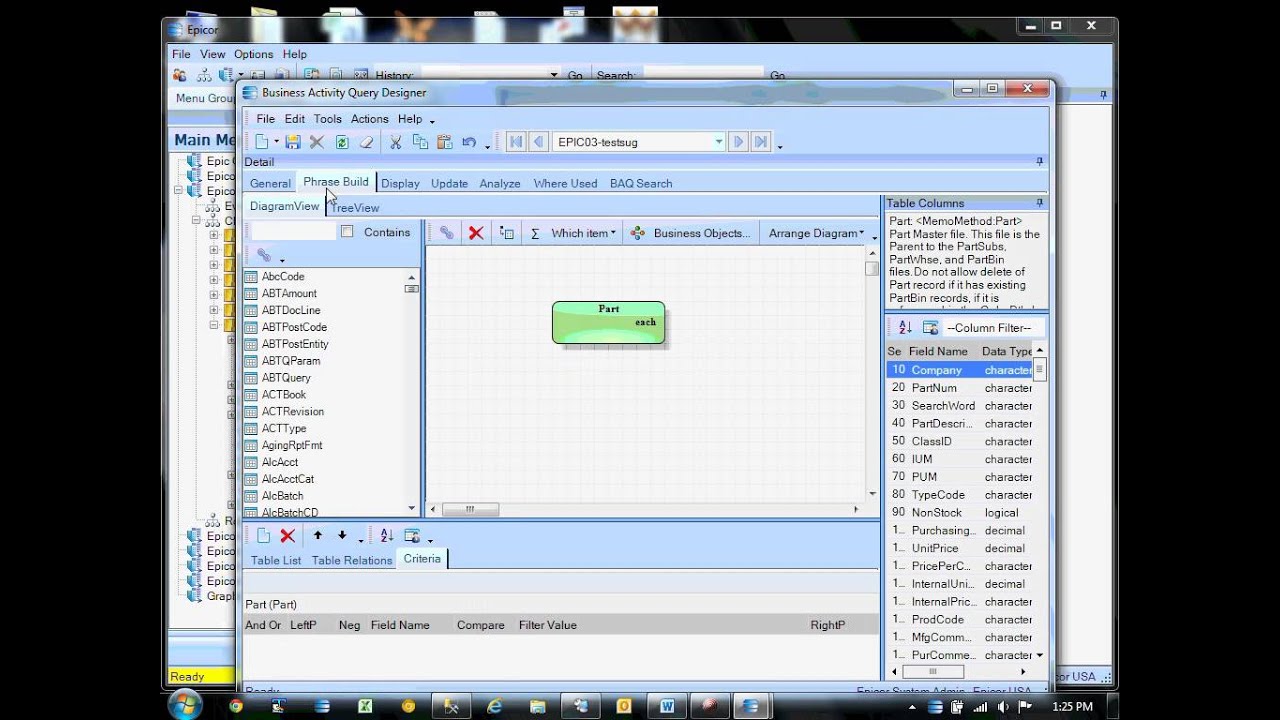Open the Which item dropdown

pos(583,233)
